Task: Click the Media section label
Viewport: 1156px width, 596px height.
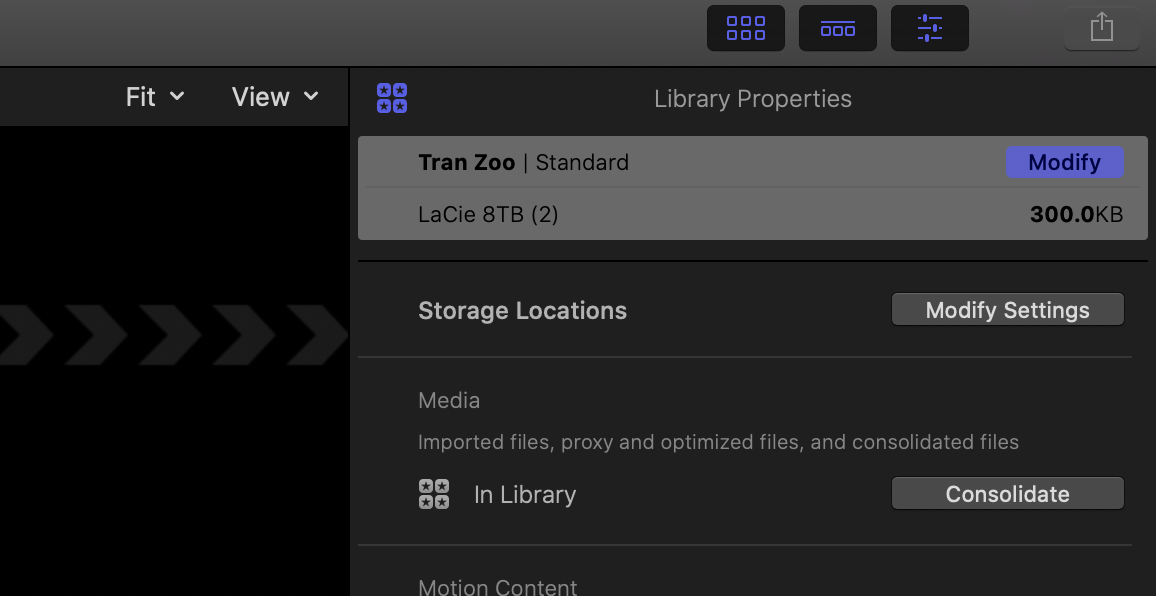Action: point(449,400)
